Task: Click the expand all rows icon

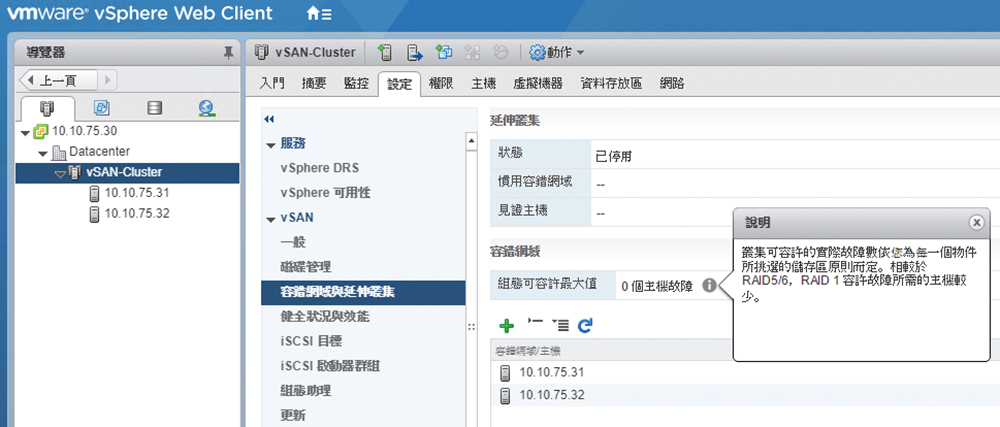Action: pyautogui.click(x=560, y=325)
